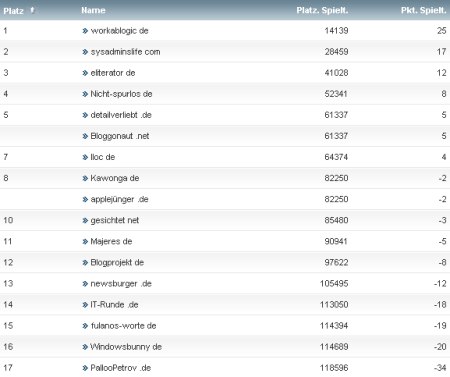Sort table by Platz column header
The height and width of the screenshot is (377, 450).
(13, 11)
